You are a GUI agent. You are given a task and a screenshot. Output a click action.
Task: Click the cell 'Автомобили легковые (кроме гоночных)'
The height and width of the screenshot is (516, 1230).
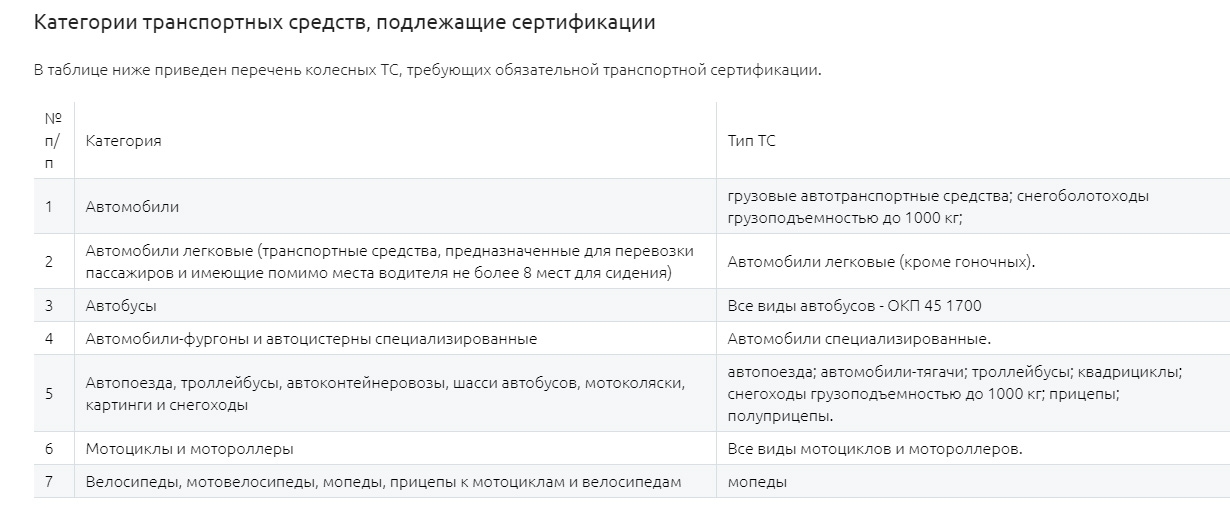(x=973, y=262)
